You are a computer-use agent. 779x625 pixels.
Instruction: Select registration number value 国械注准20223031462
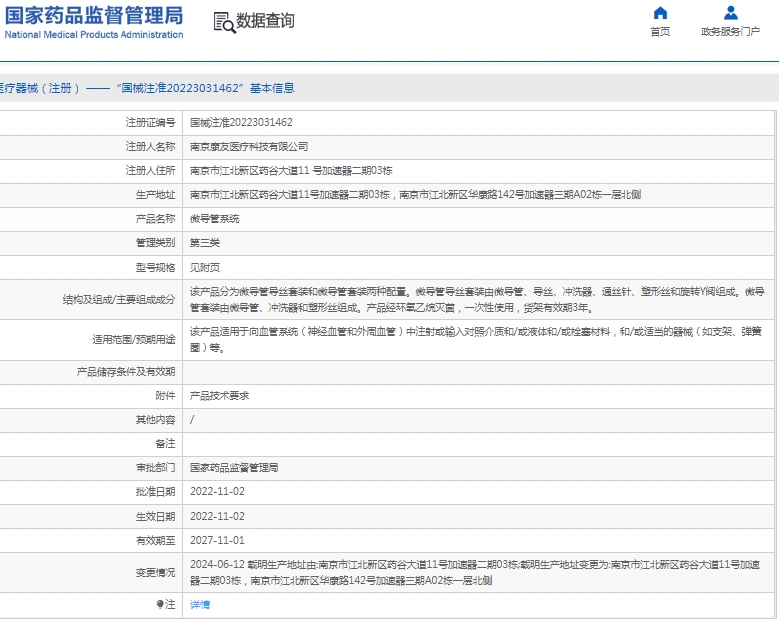click(241, 122)
